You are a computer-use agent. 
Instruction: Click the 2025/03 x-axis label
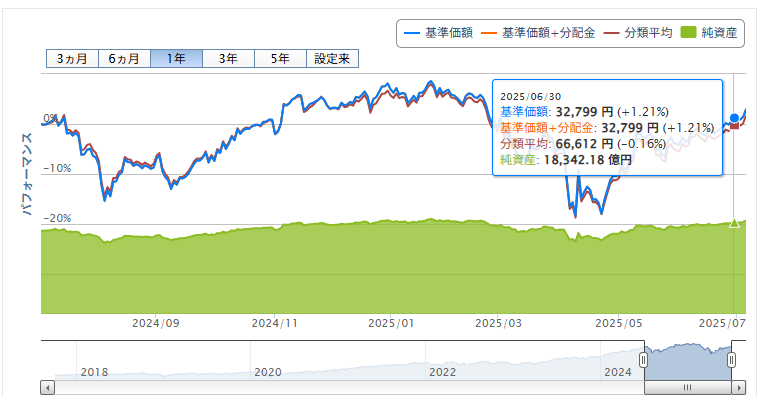(x=498, y=323)
